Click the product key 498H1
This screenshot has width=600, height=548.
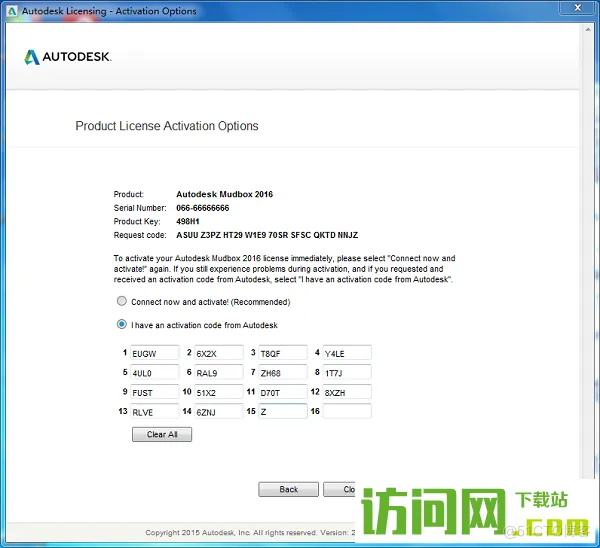(x=188, y=221)
